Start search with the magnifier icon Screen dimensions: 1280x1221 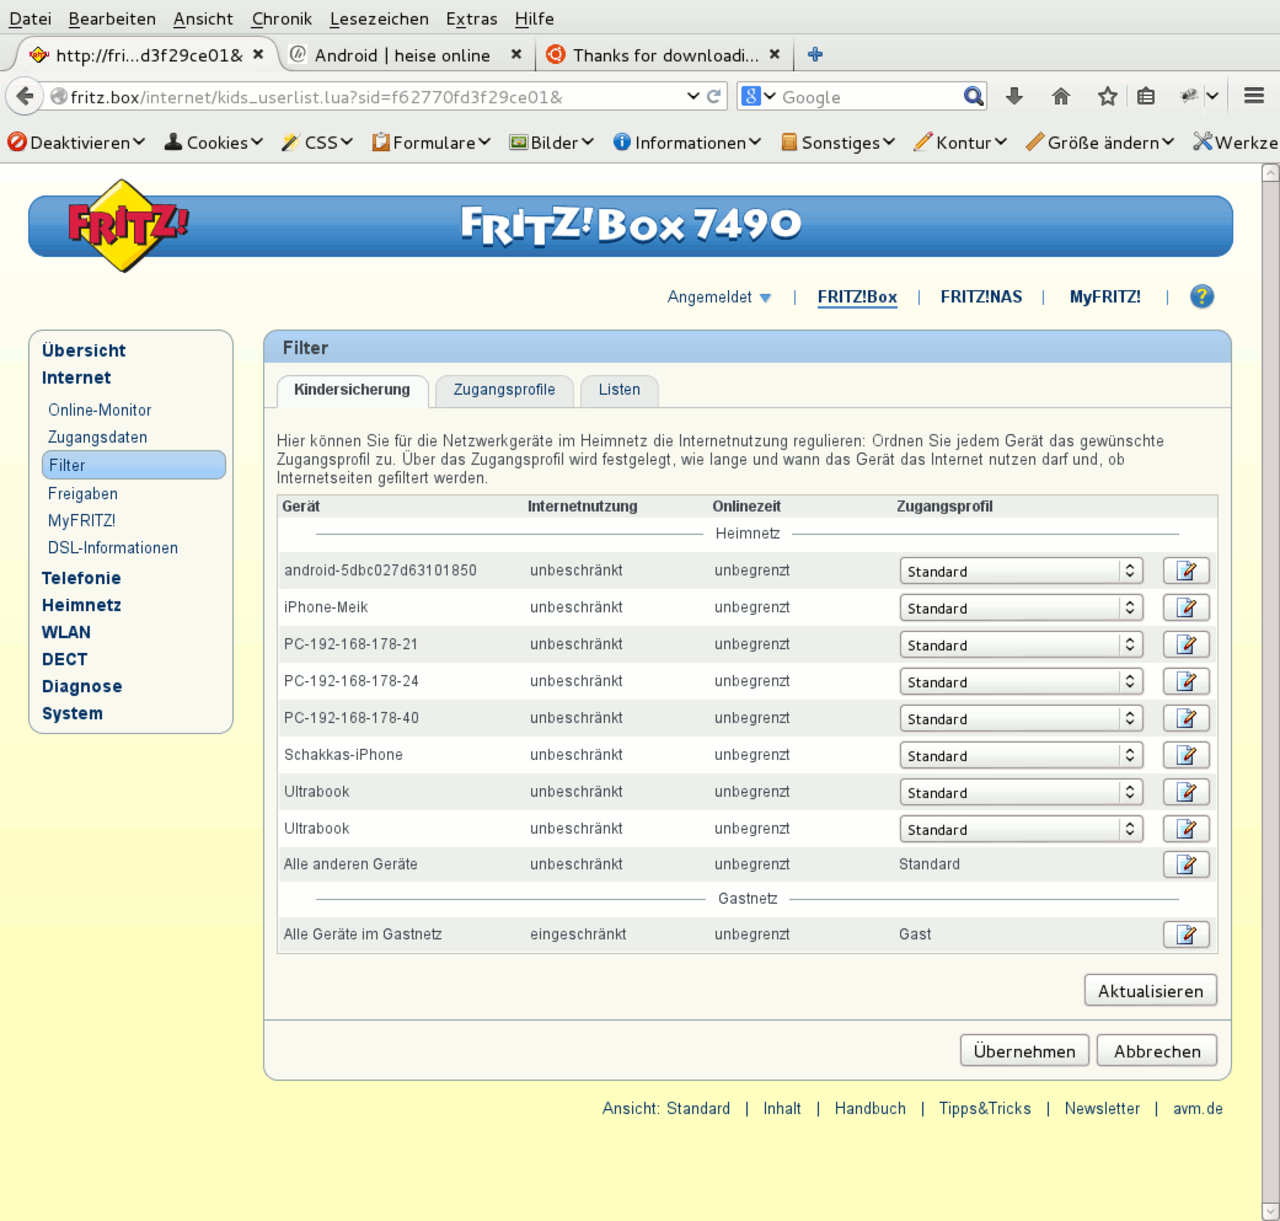973,97
